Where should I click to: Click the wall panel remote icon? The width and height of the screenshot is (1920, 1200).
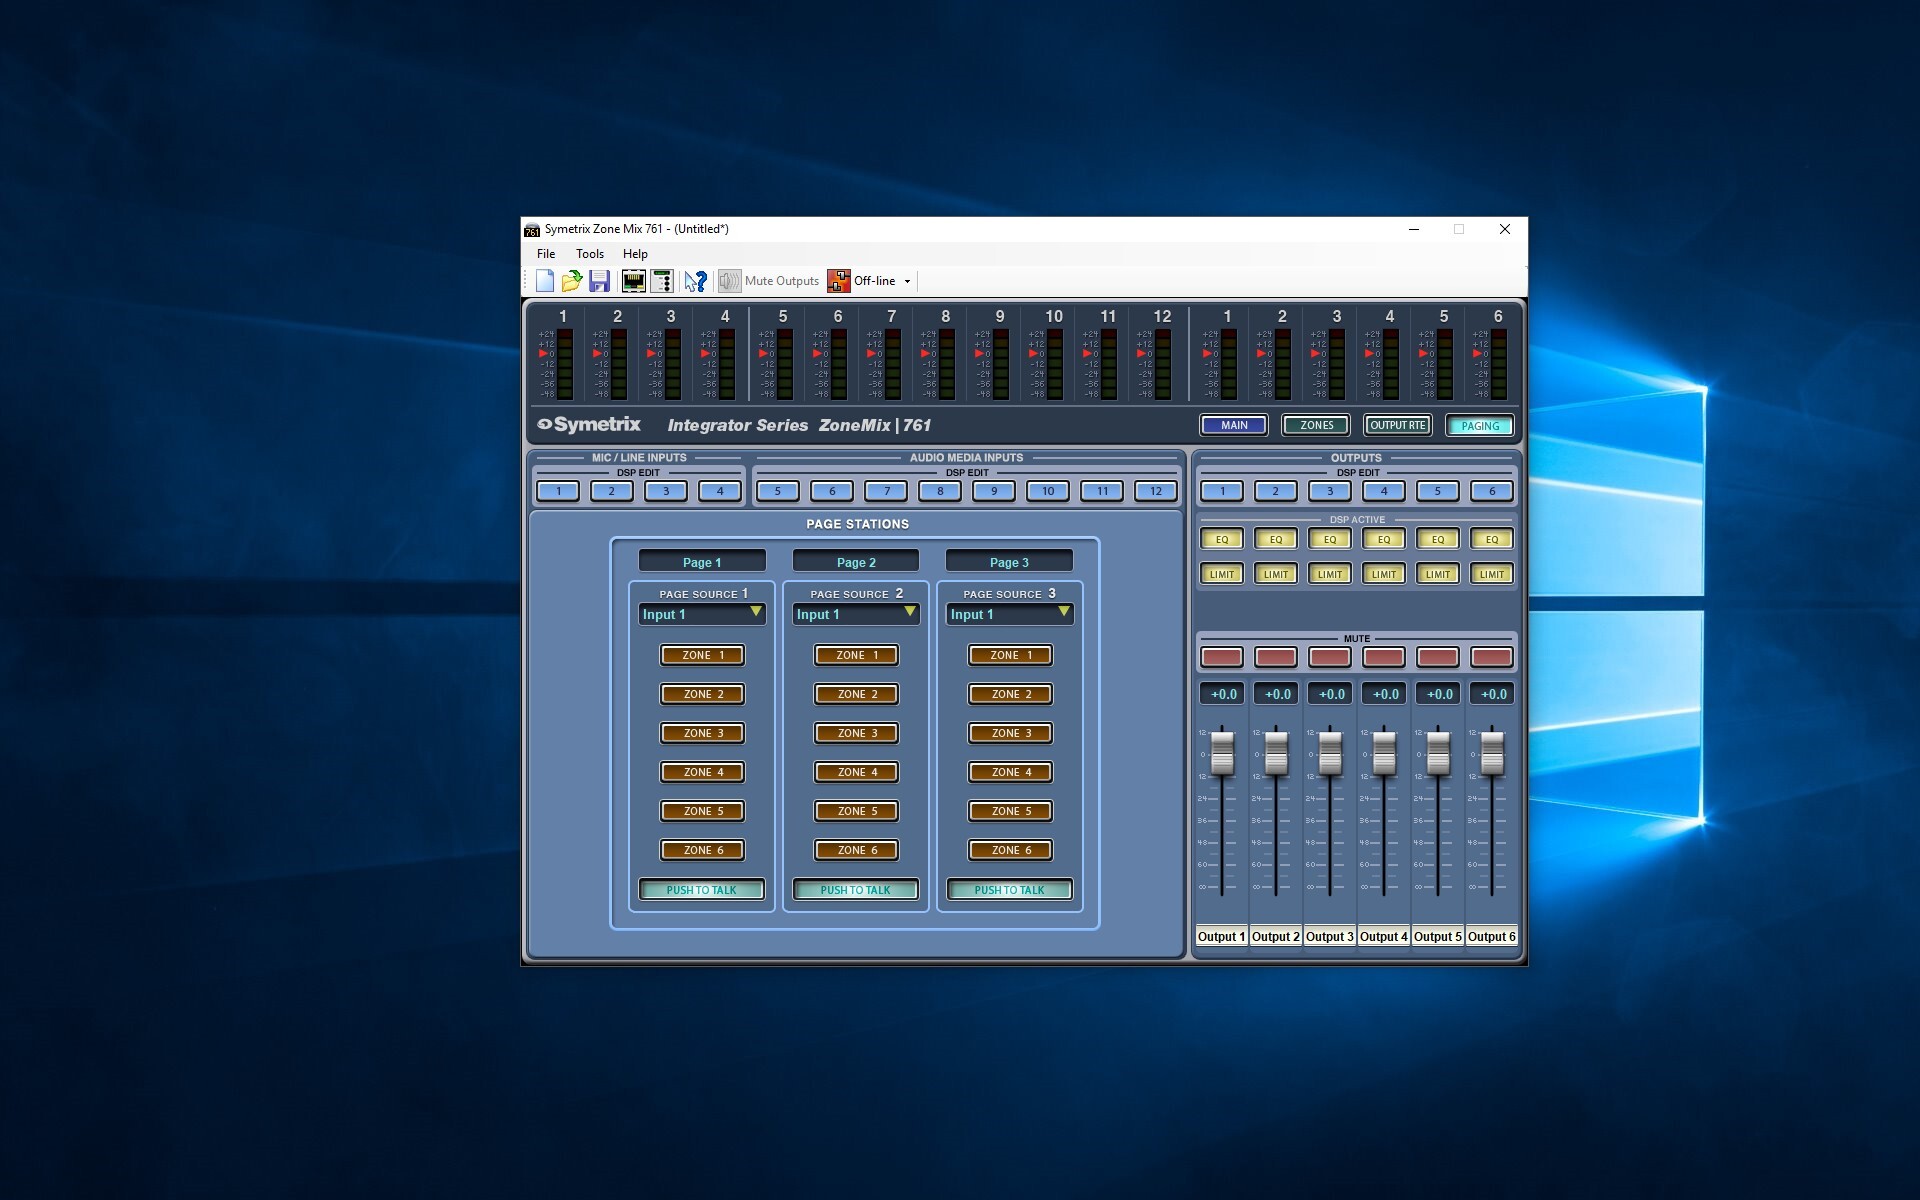click(661, 281)
